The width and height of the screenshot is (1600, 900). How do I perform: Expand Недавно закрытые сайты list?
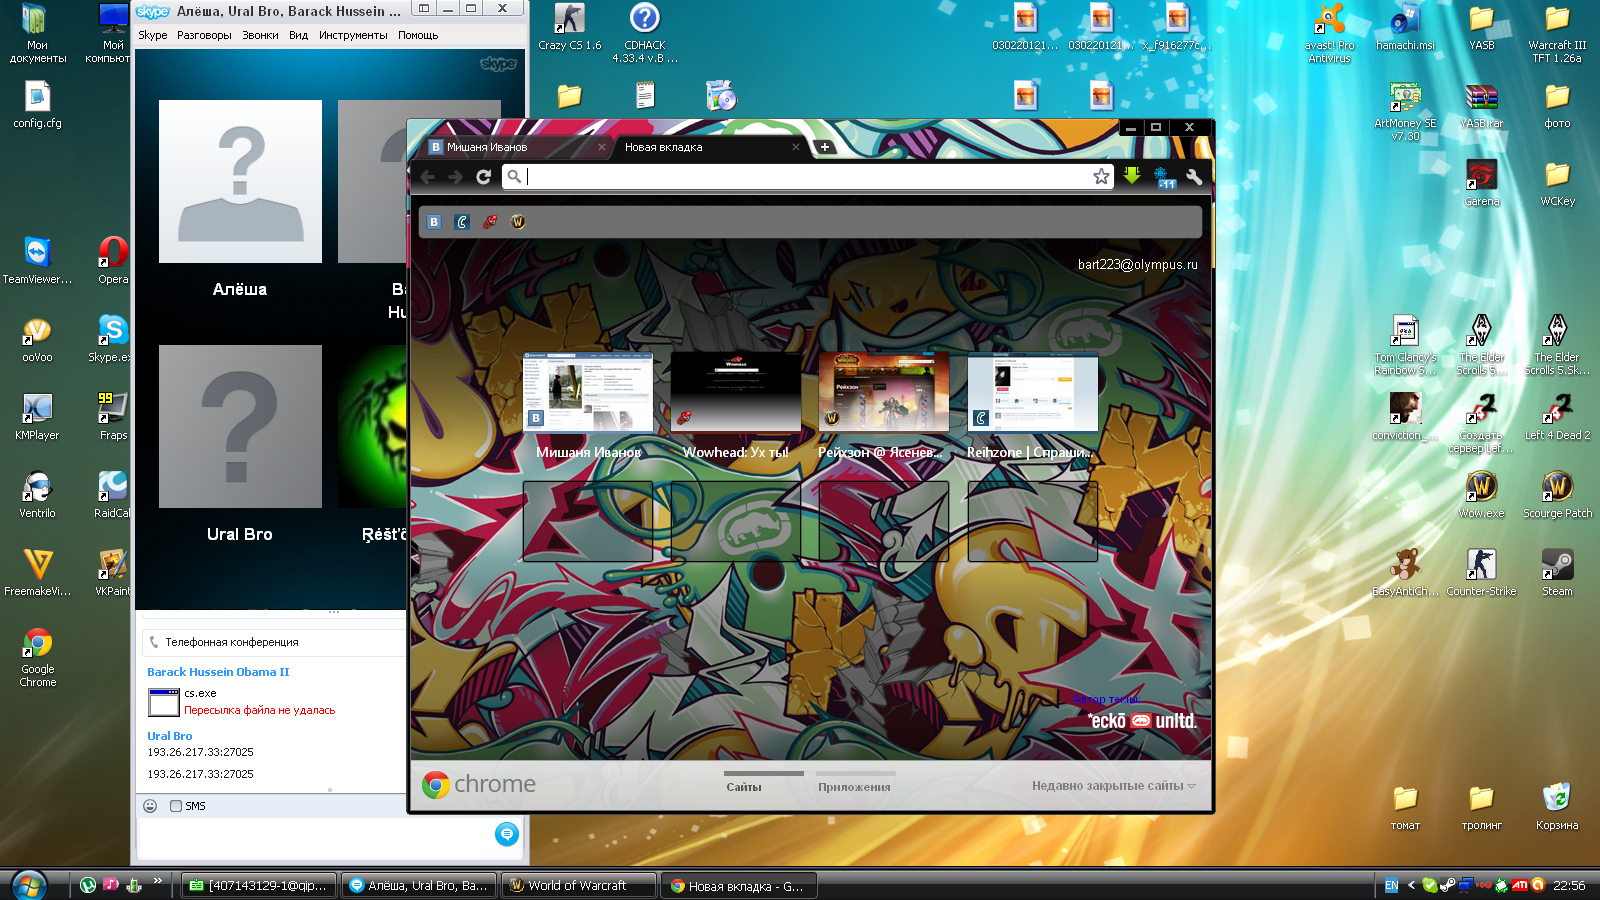pyautogui.click(x=1114, y=786)
